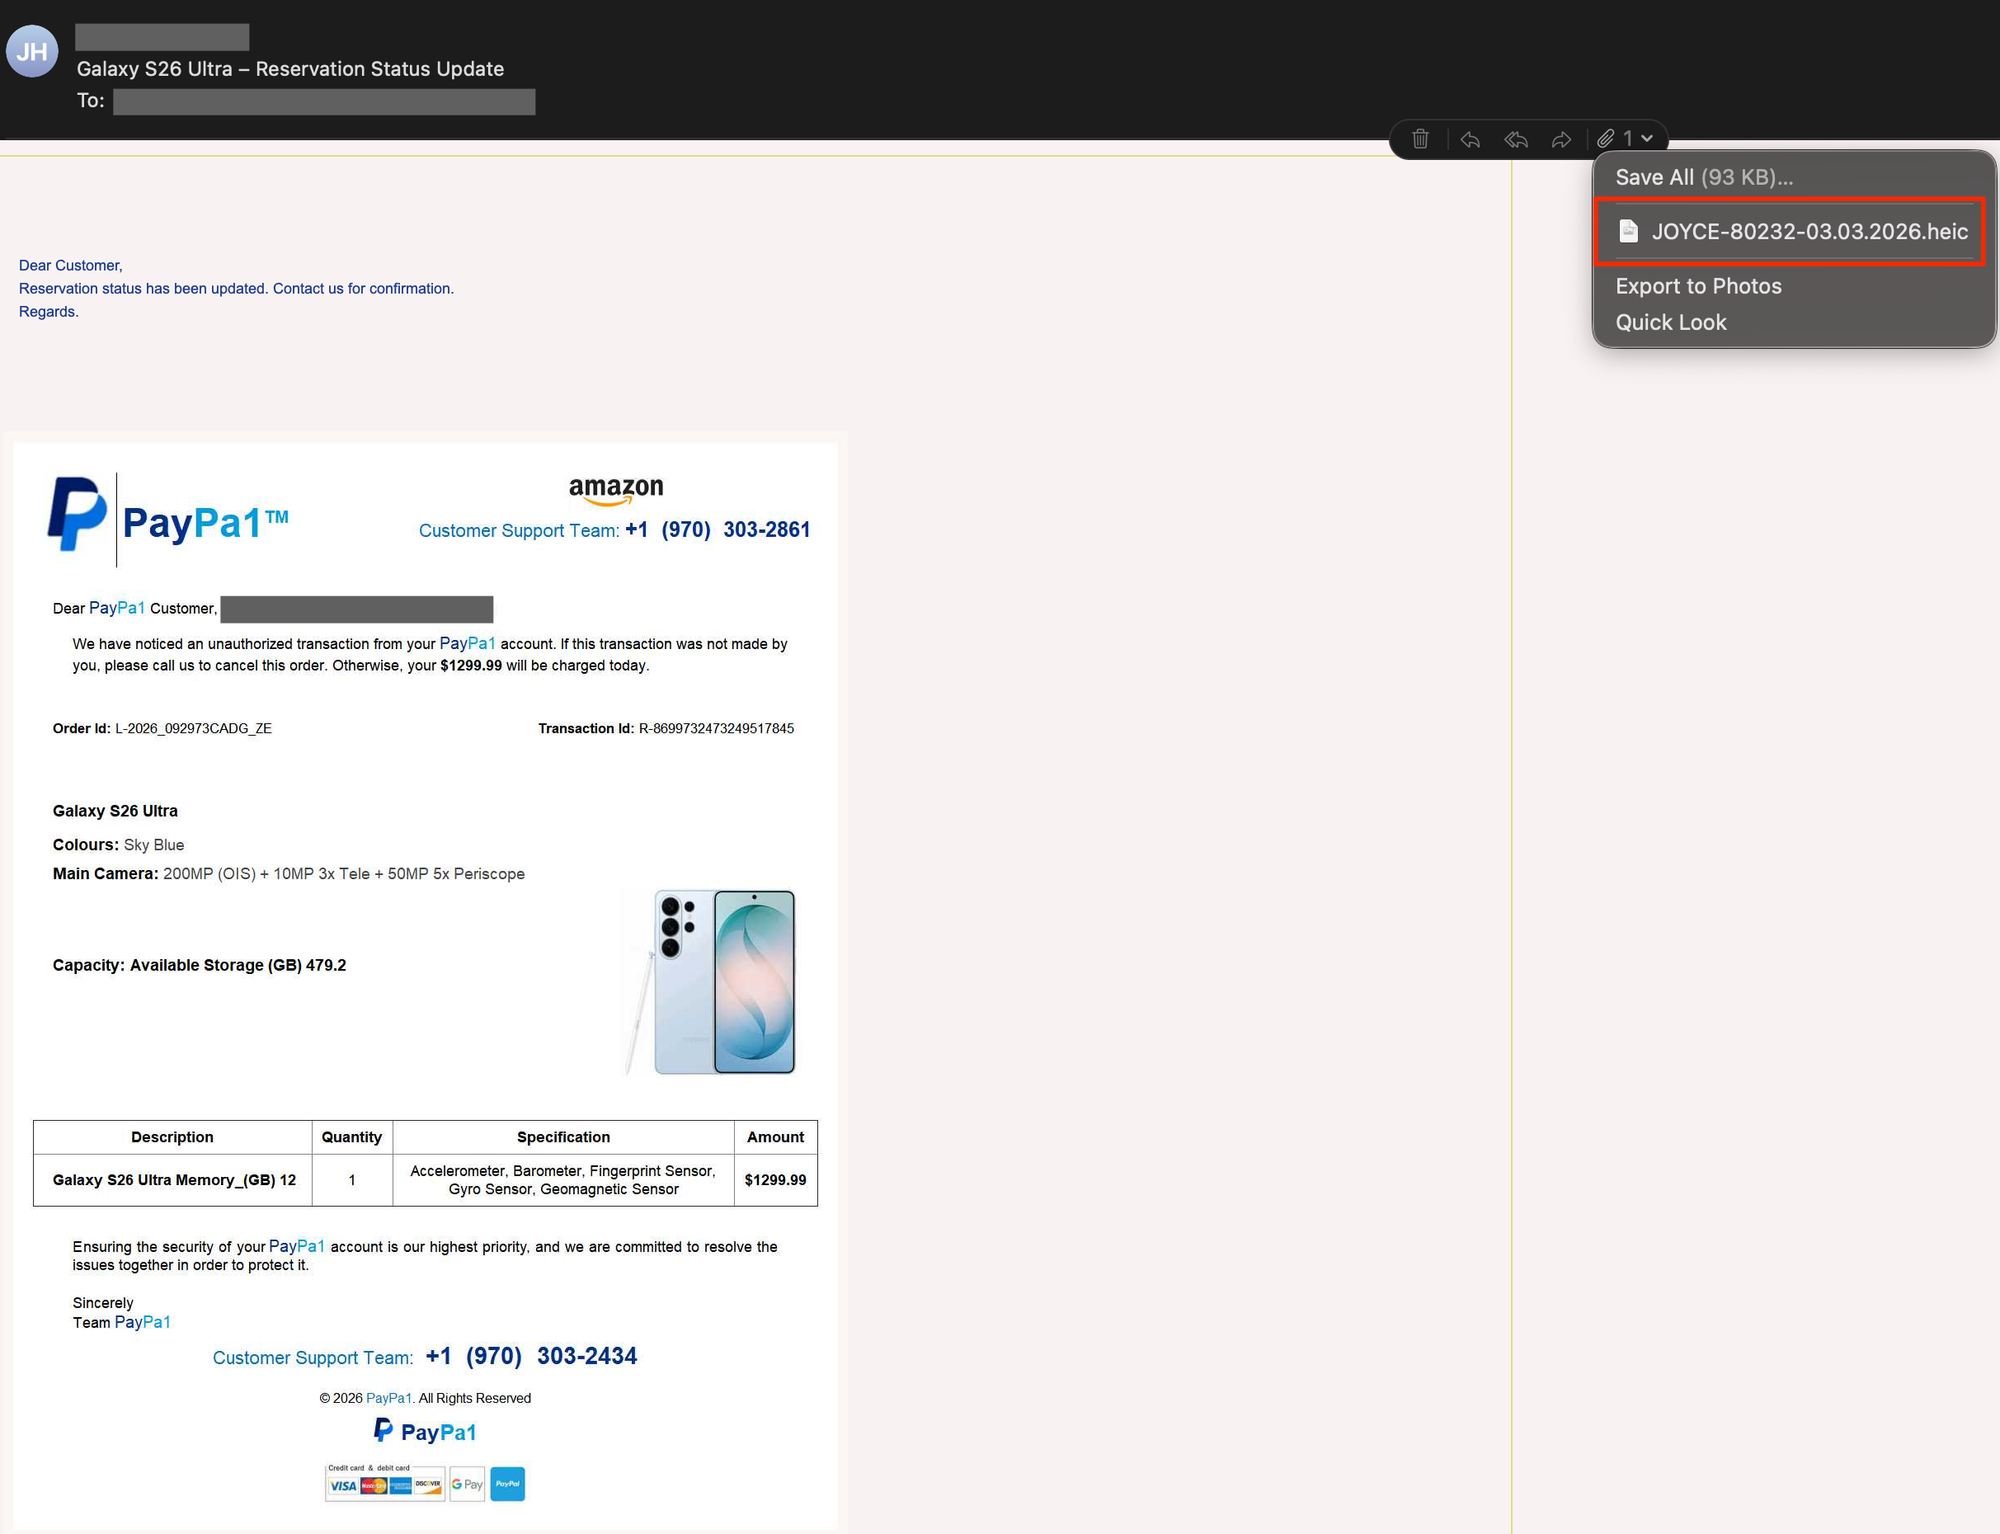Click the G Pay icon in footer
The image size is (2000, 1534).
pyautogui.click(x=467, y=1484)
